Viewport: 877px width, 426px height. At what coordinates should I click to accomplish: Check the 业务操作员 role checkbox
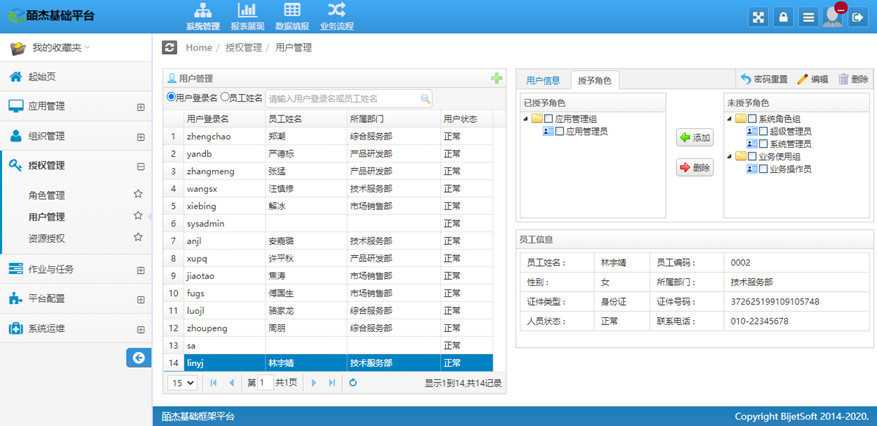[763, 169]
